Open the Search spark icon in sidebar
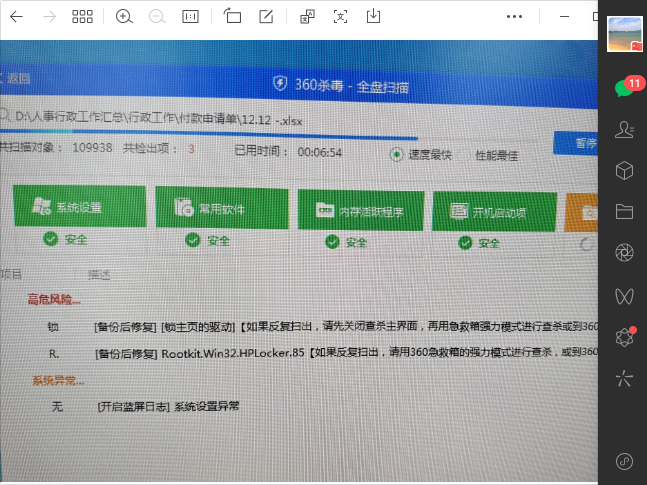Image resolution: width=647 pixels, height=485 pixels. point(624,378)
